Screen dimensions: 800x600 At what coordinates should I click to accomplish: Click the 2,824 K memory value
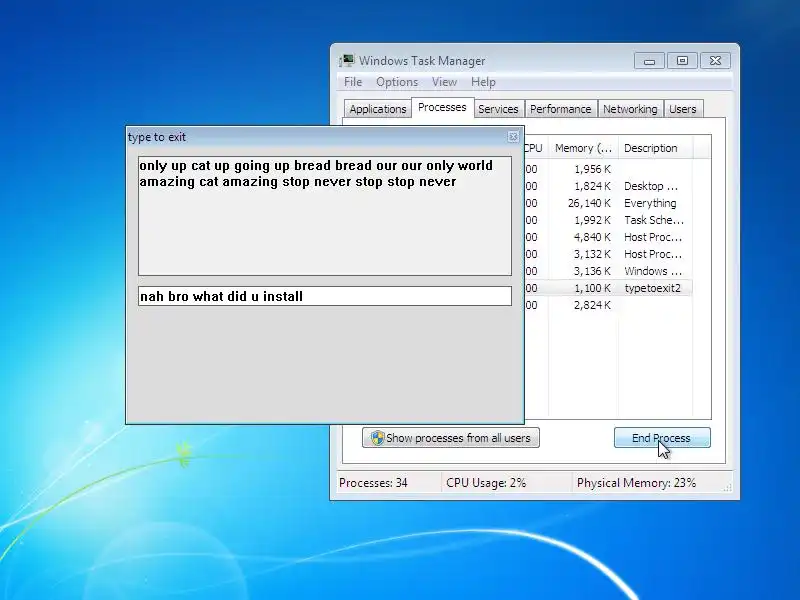click(x=592, y=305)
